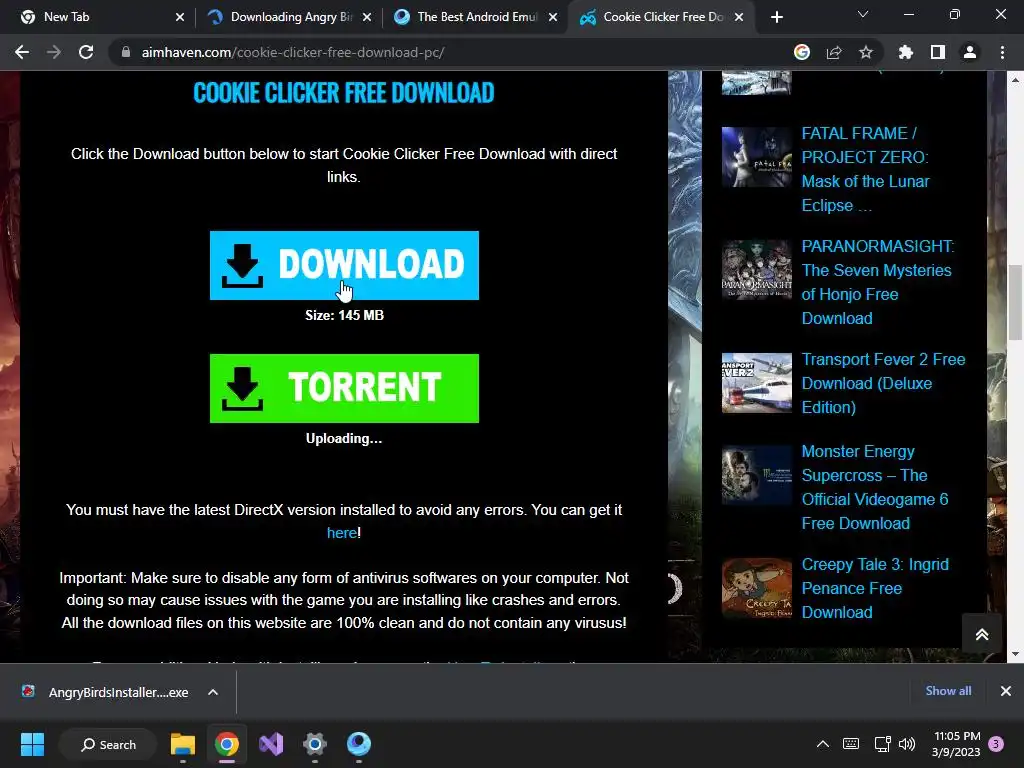Jump to top with double-chevron button
The image size is (1024, 768).
982,634
